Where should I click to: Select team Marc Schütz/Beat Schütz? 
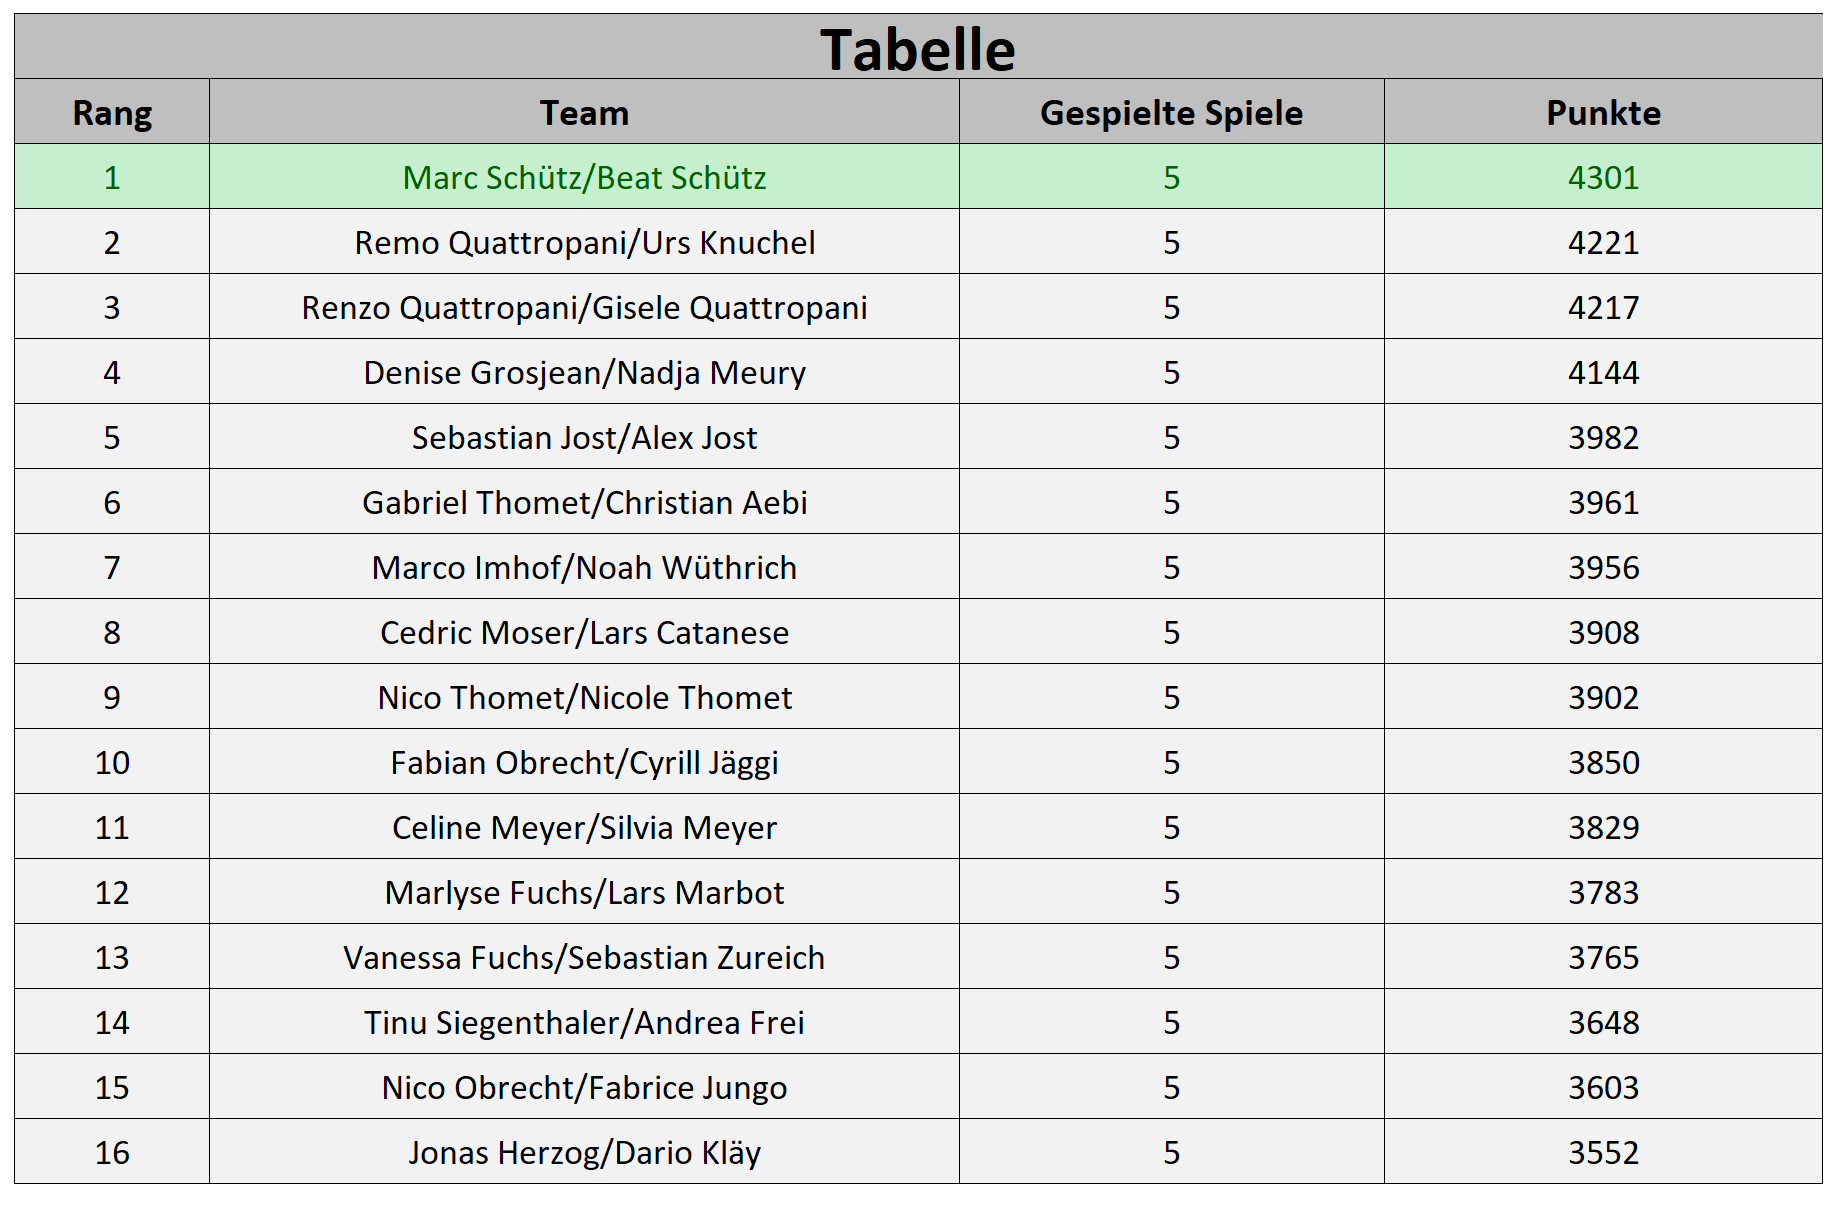584,177
